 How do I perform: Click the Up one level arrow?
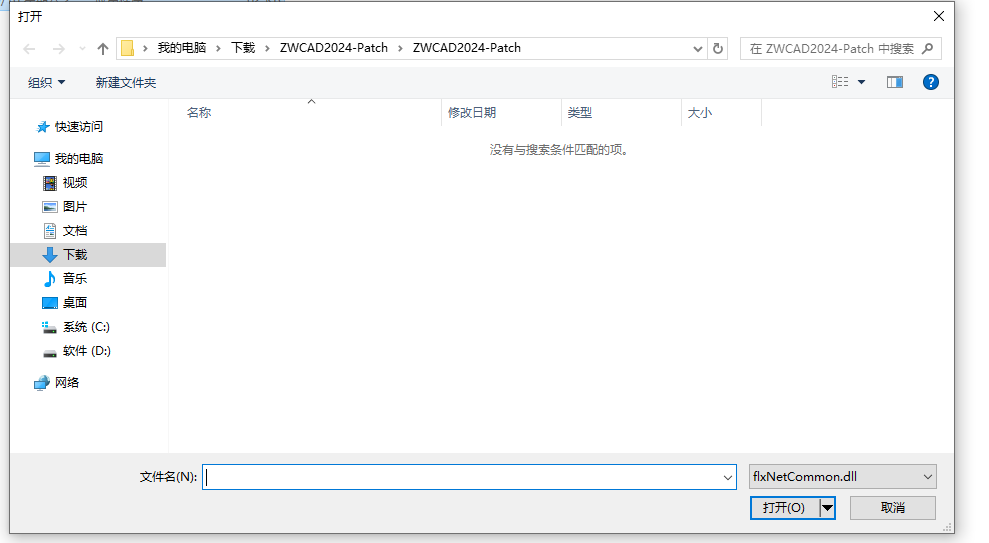coord(102,48)
